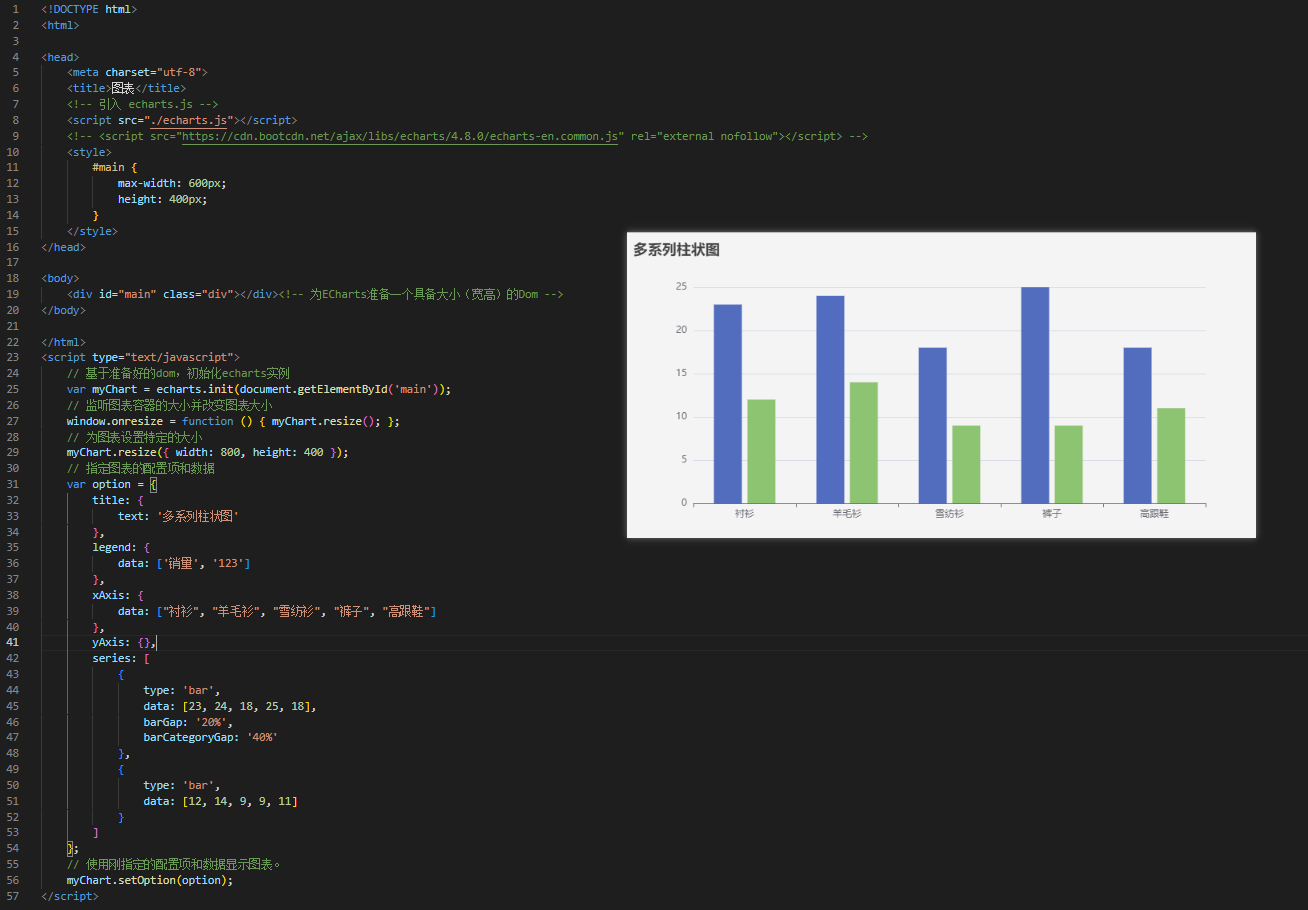This screenshot has height=910, width=1308.
Task: Click the <style> opening tag
Action: click(x=89, y=151)
